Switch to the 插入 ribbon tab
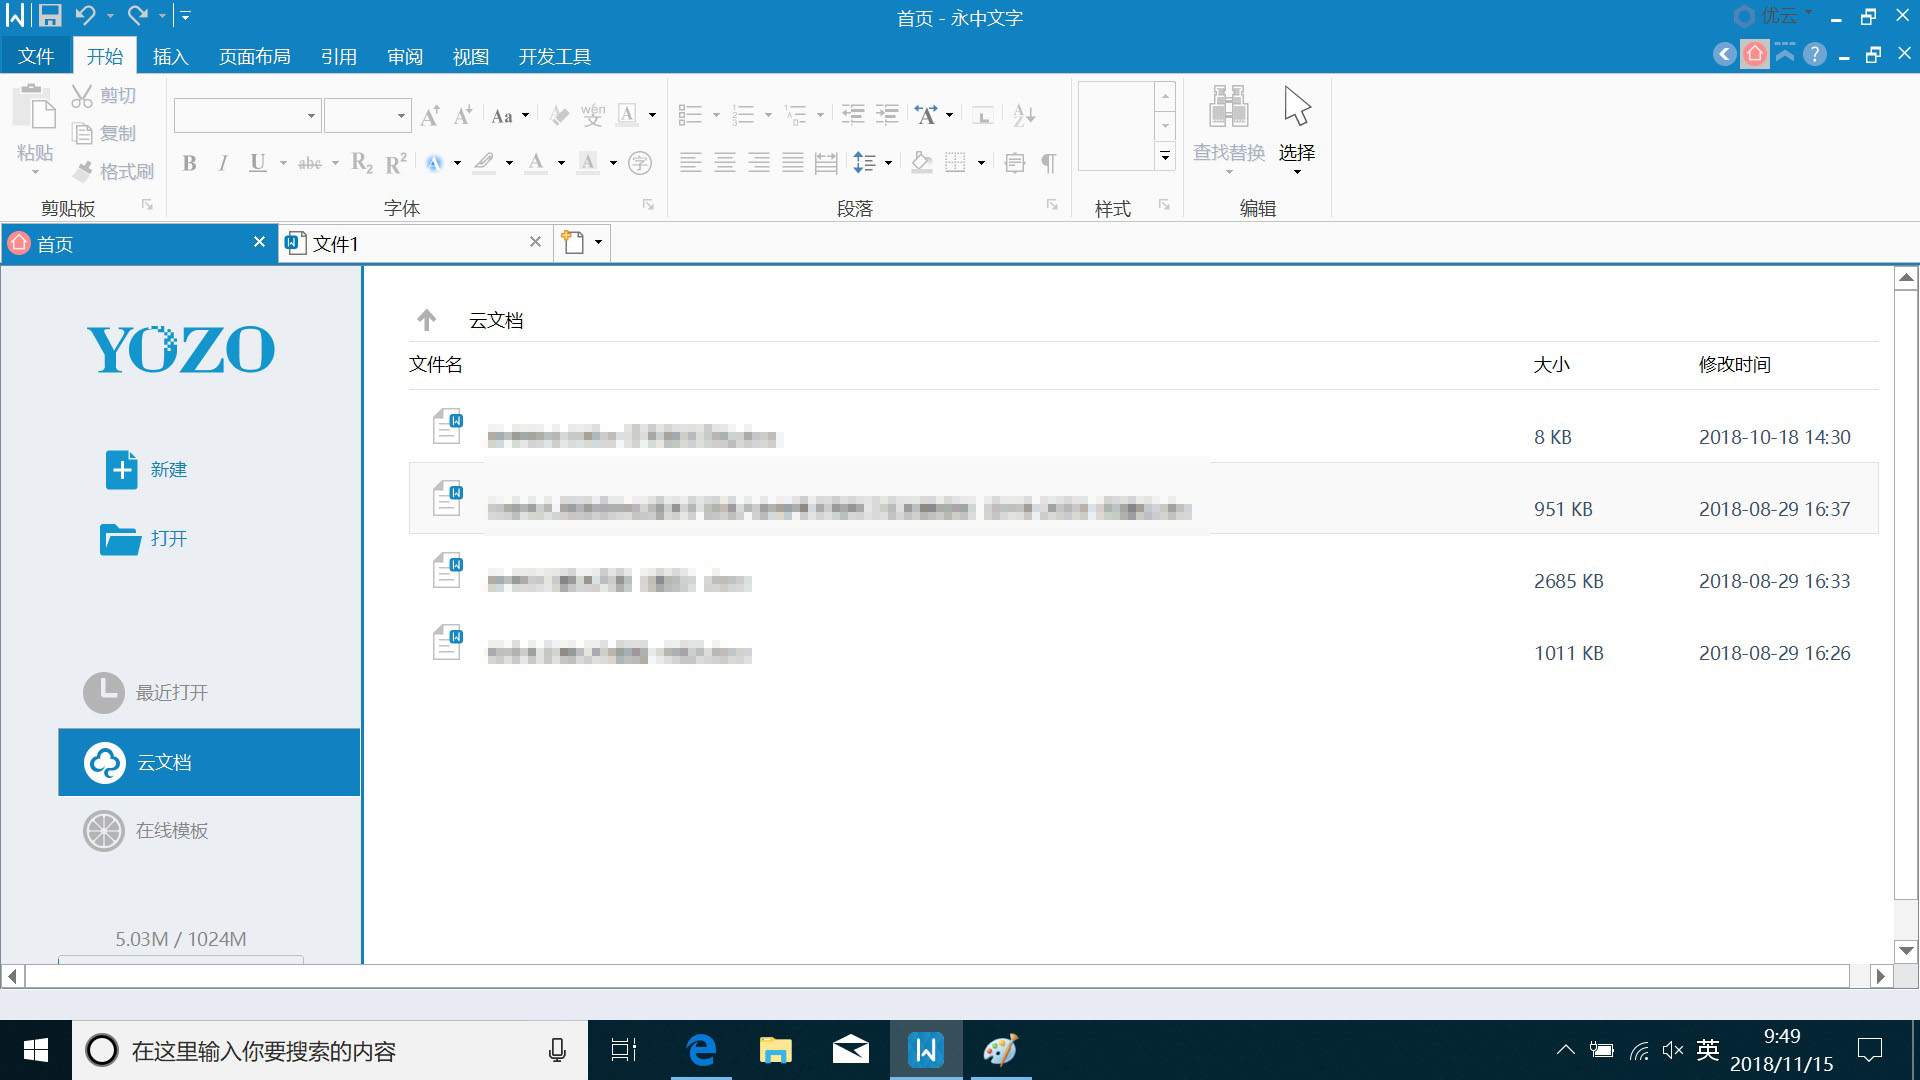The height and width of the screenshot is (1080, 1920). click(170, 56)
